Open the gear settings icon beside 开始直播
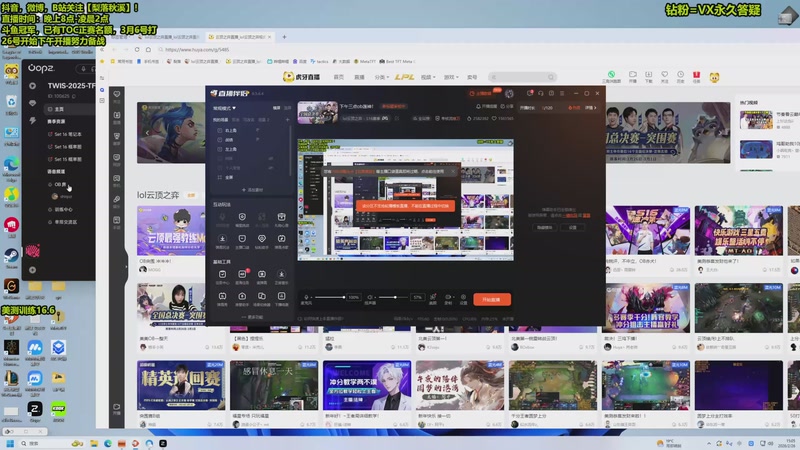The image size is (800, 450). 463,297
